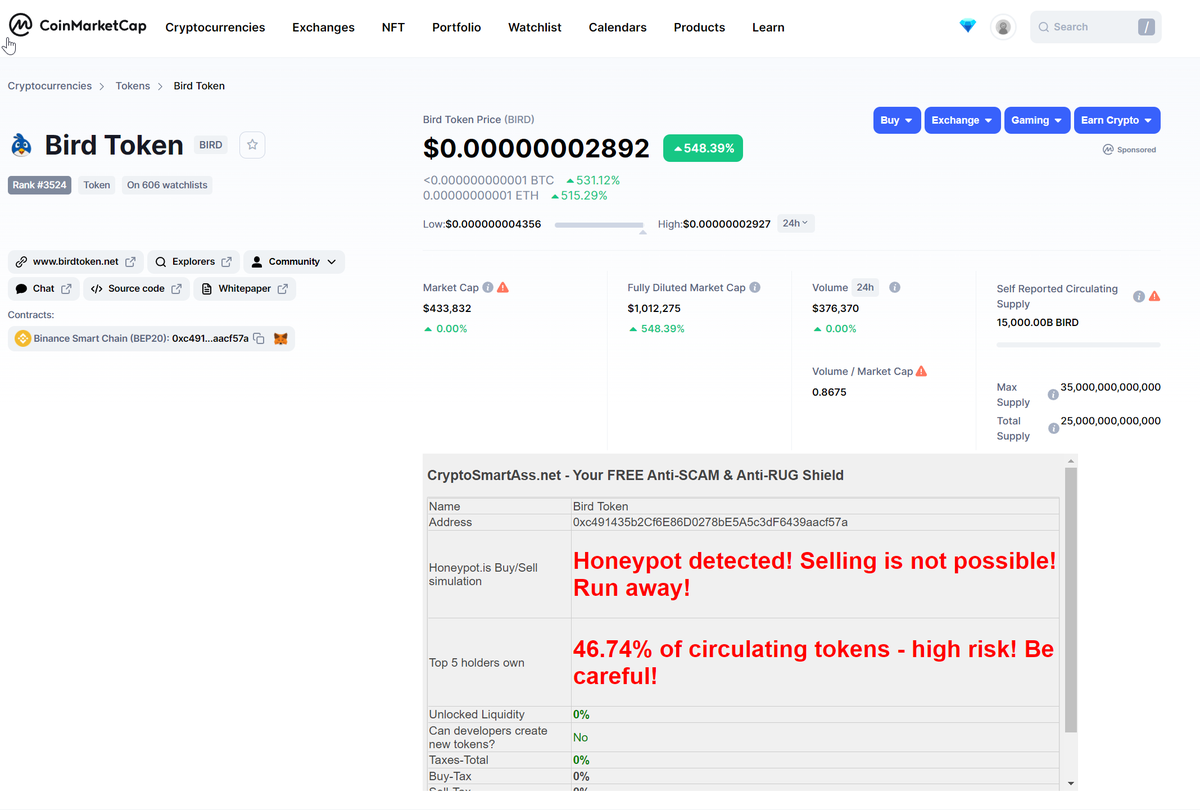
Task: Add Bird Token to watchlist star
Action: coord(252,145)
